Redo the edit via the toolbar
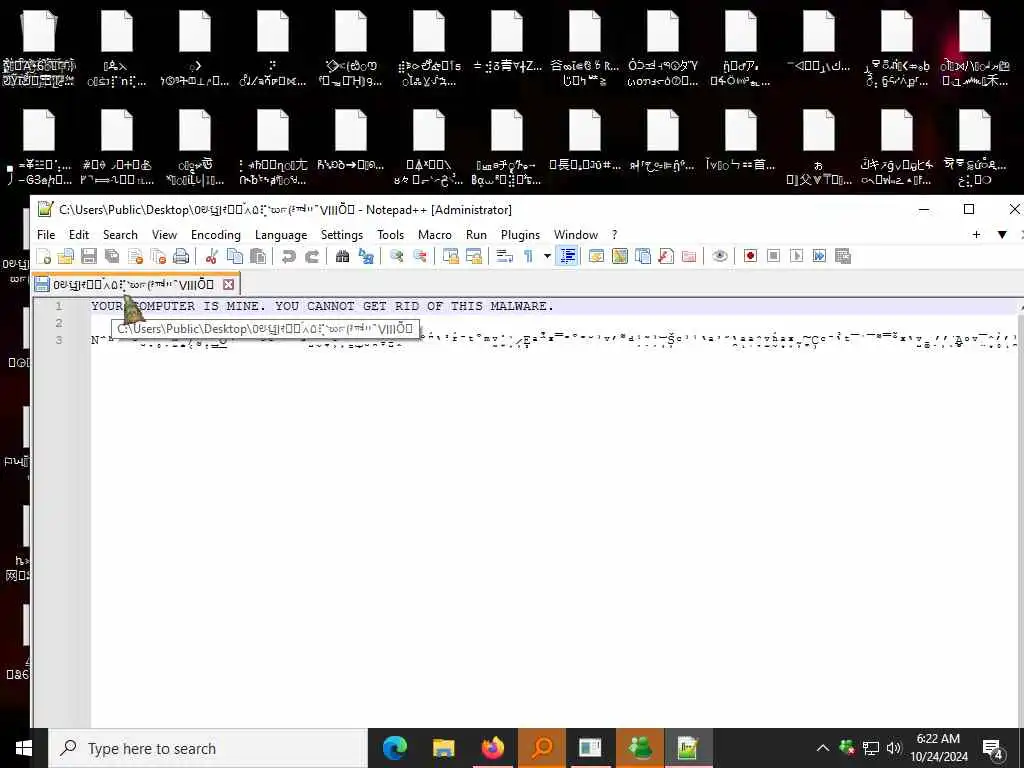1024x768 pixels. pos(312,256)
